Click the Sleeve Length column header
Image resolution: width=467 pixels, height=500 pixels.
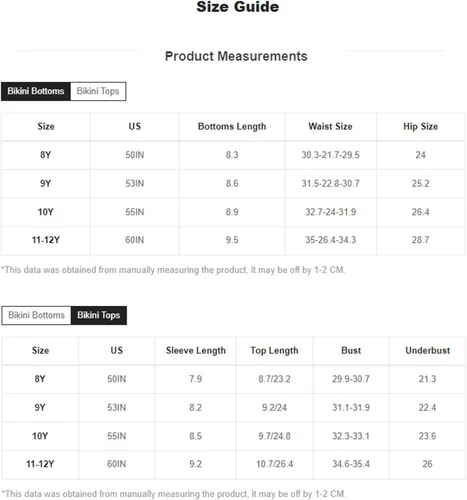196,351
